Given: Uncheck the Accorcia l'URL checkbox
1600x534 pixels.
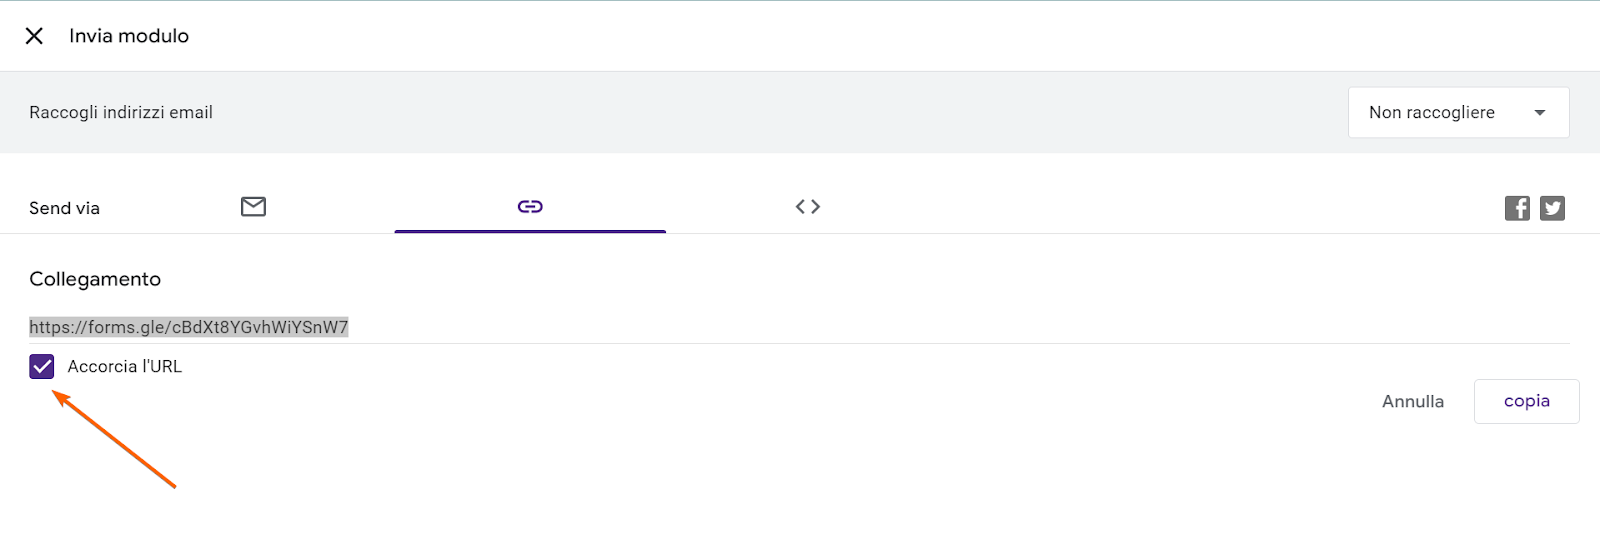Looking at the screenshot, I should [42, 367].
